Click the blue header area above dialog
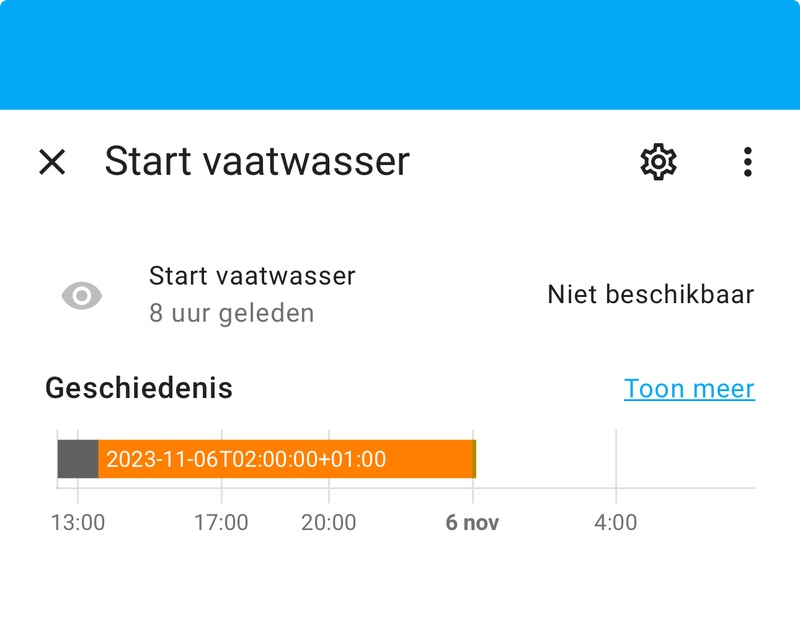This screenshot has width=800, height=641. click(x=400, y=55)
